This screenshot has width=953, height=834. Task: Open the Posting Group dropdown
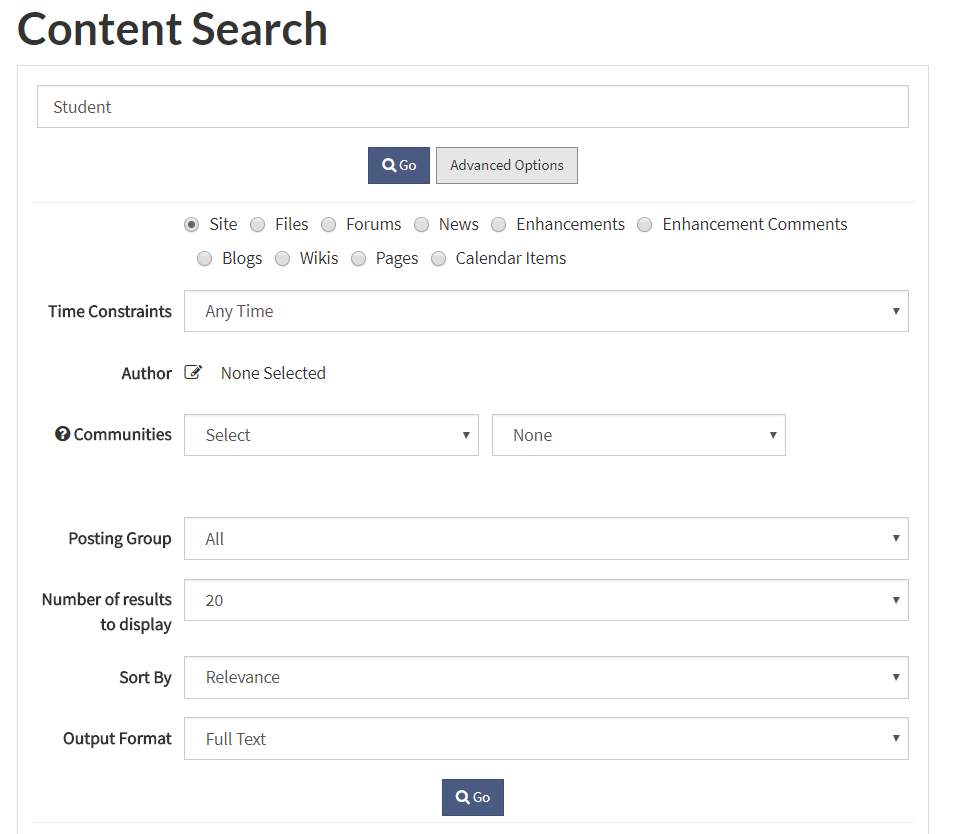tap(546, 539)
